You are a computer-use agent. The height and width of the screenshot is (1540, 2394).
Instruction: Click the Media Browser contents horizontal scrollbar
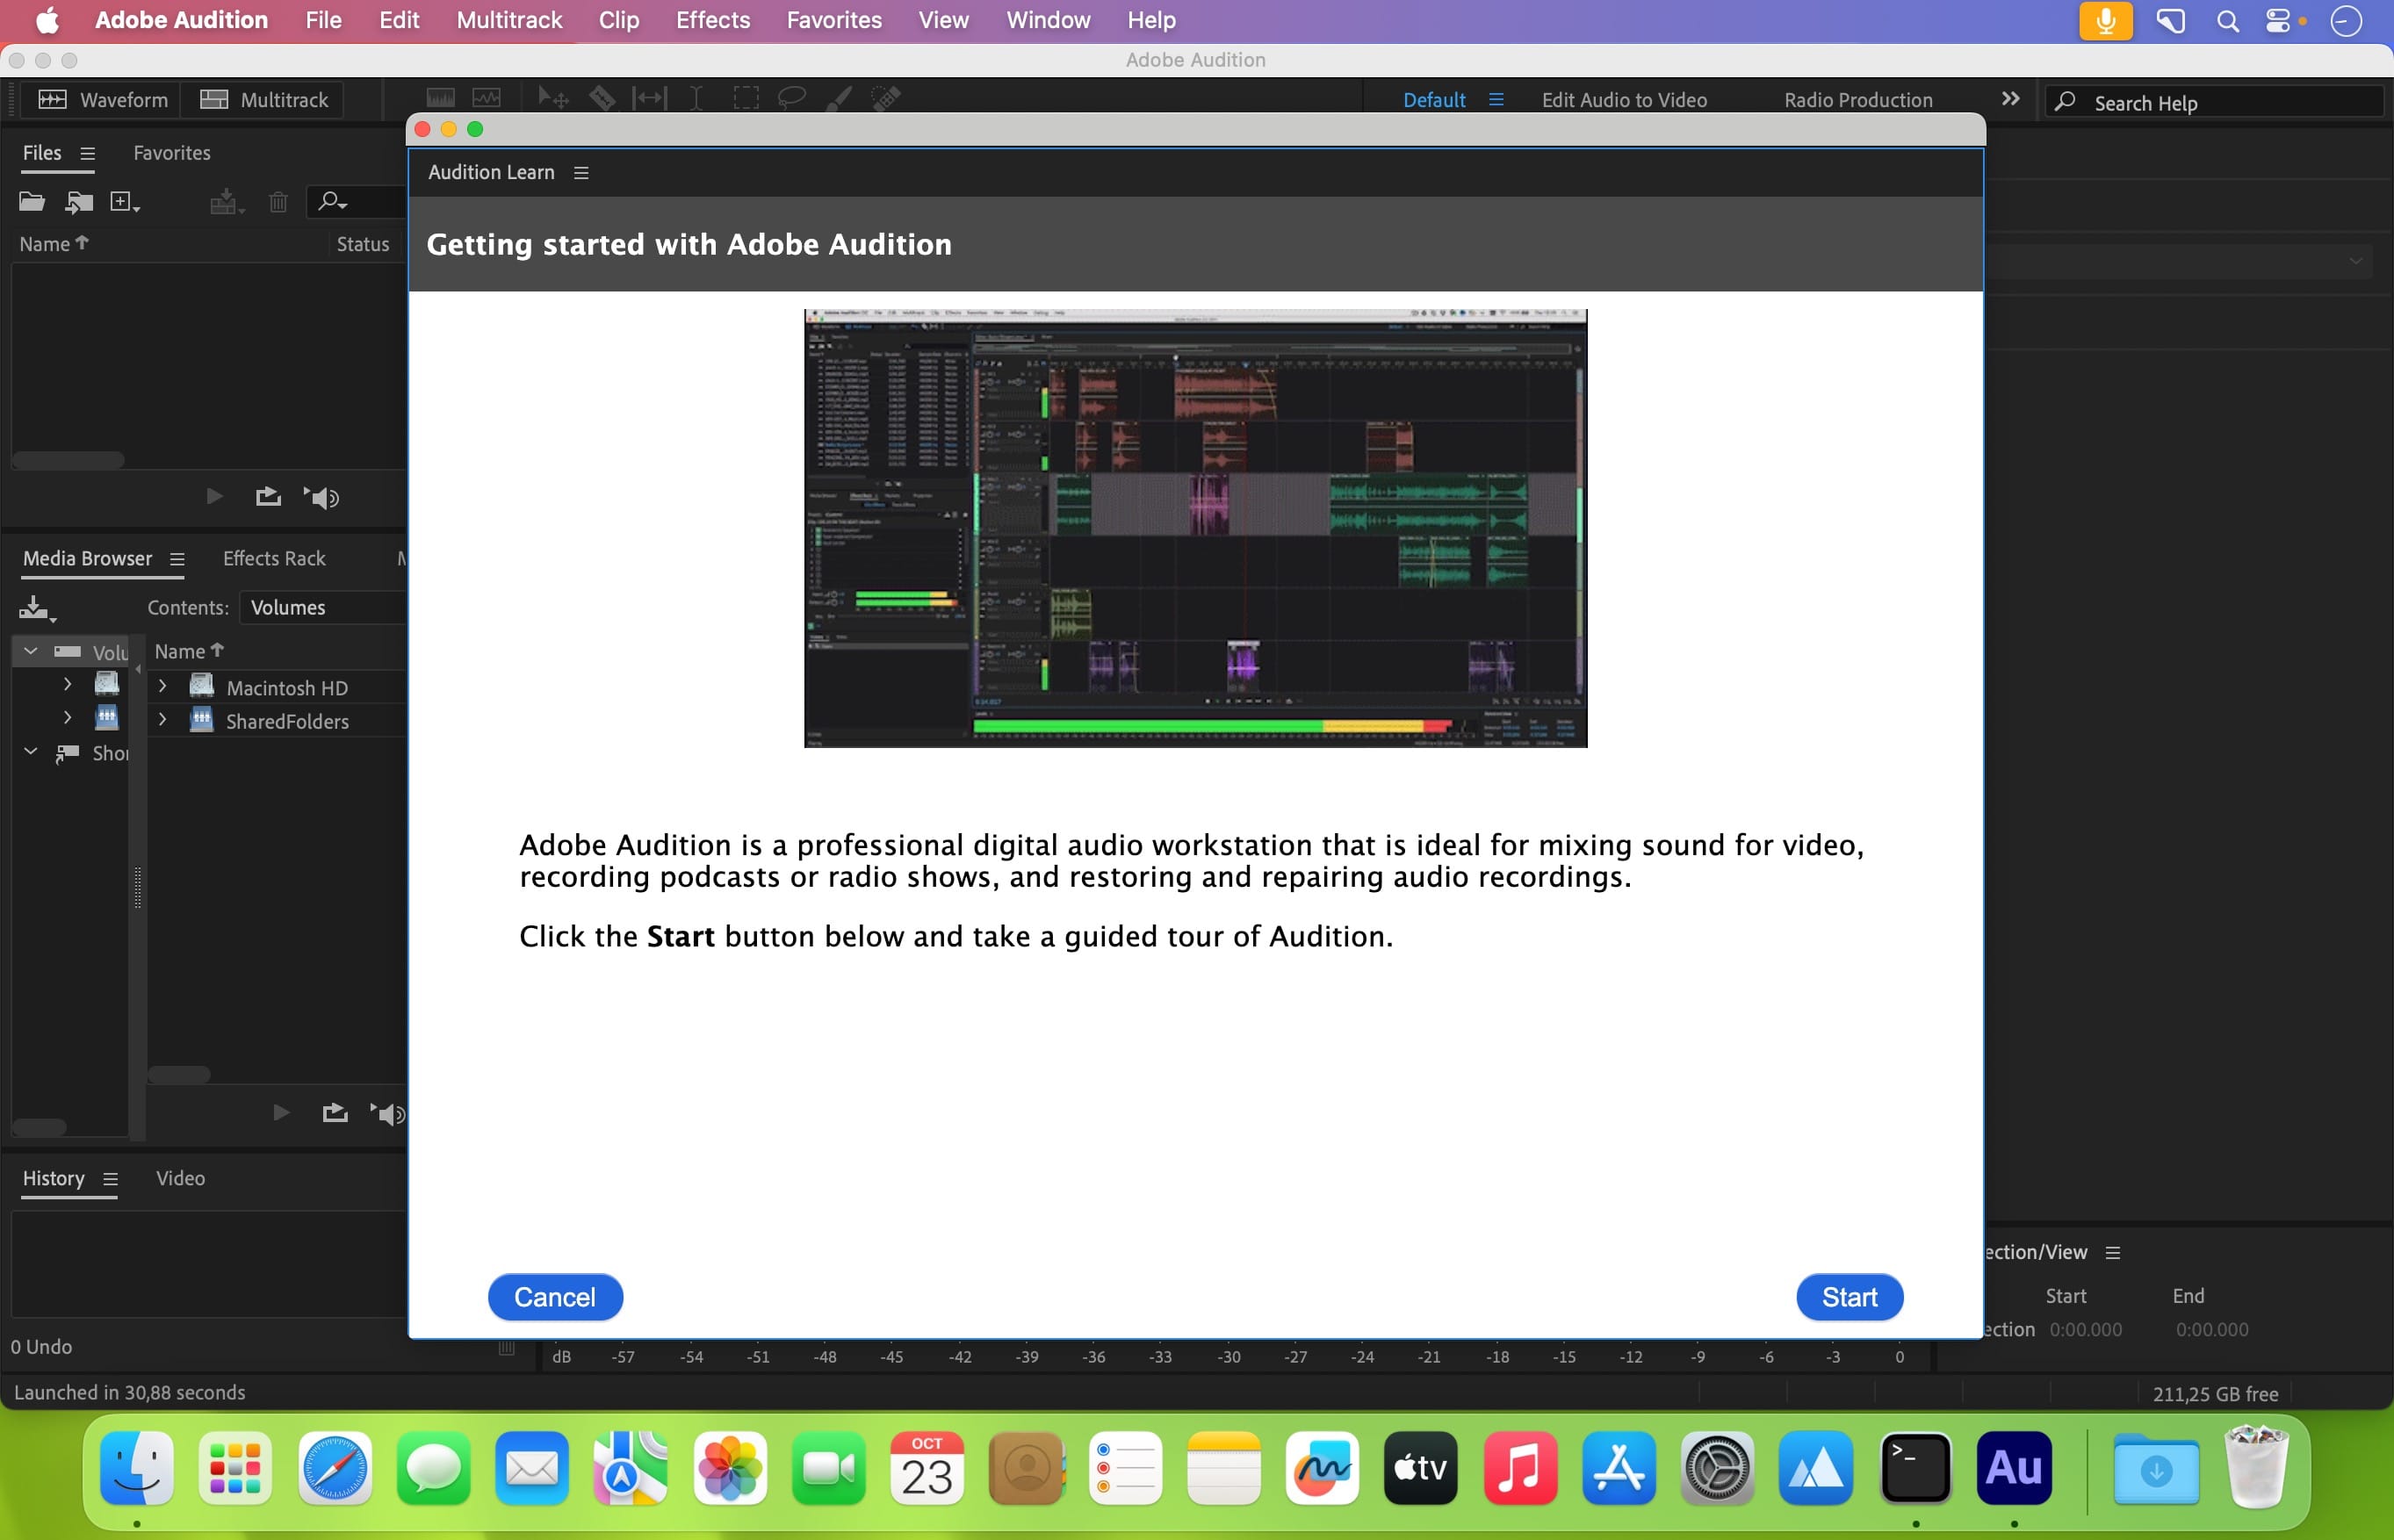[179, 1075]
